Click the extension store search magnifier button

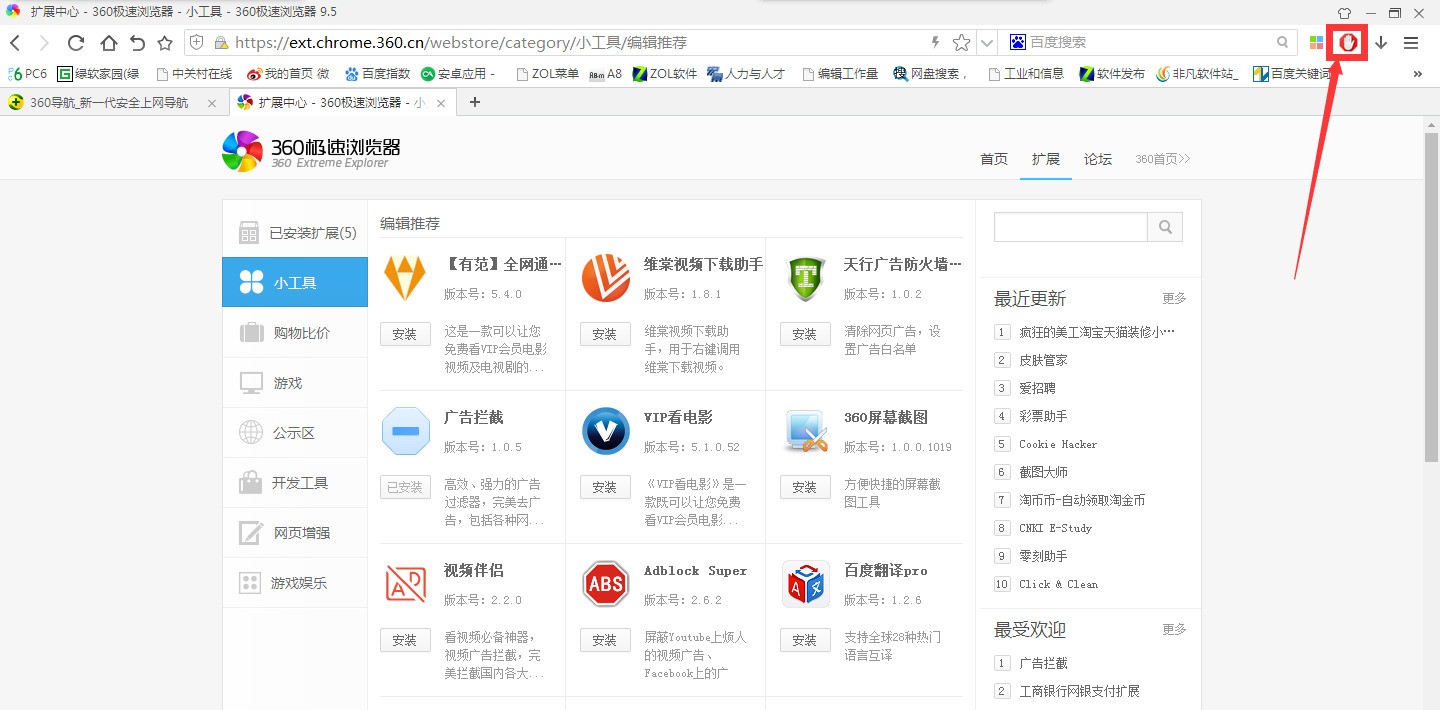point(1165,227)
